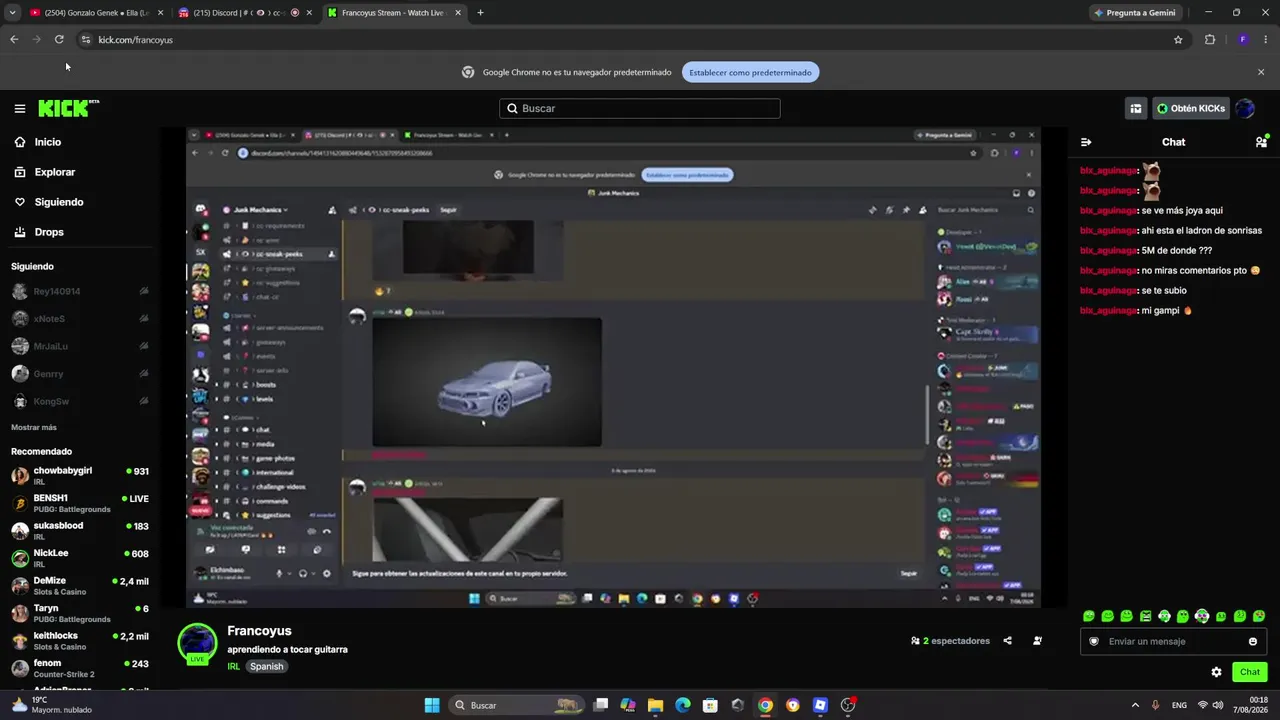Open the Kick hamburger sidebar menu
The image size is (1280, 720).
click(x=20, y=109)
